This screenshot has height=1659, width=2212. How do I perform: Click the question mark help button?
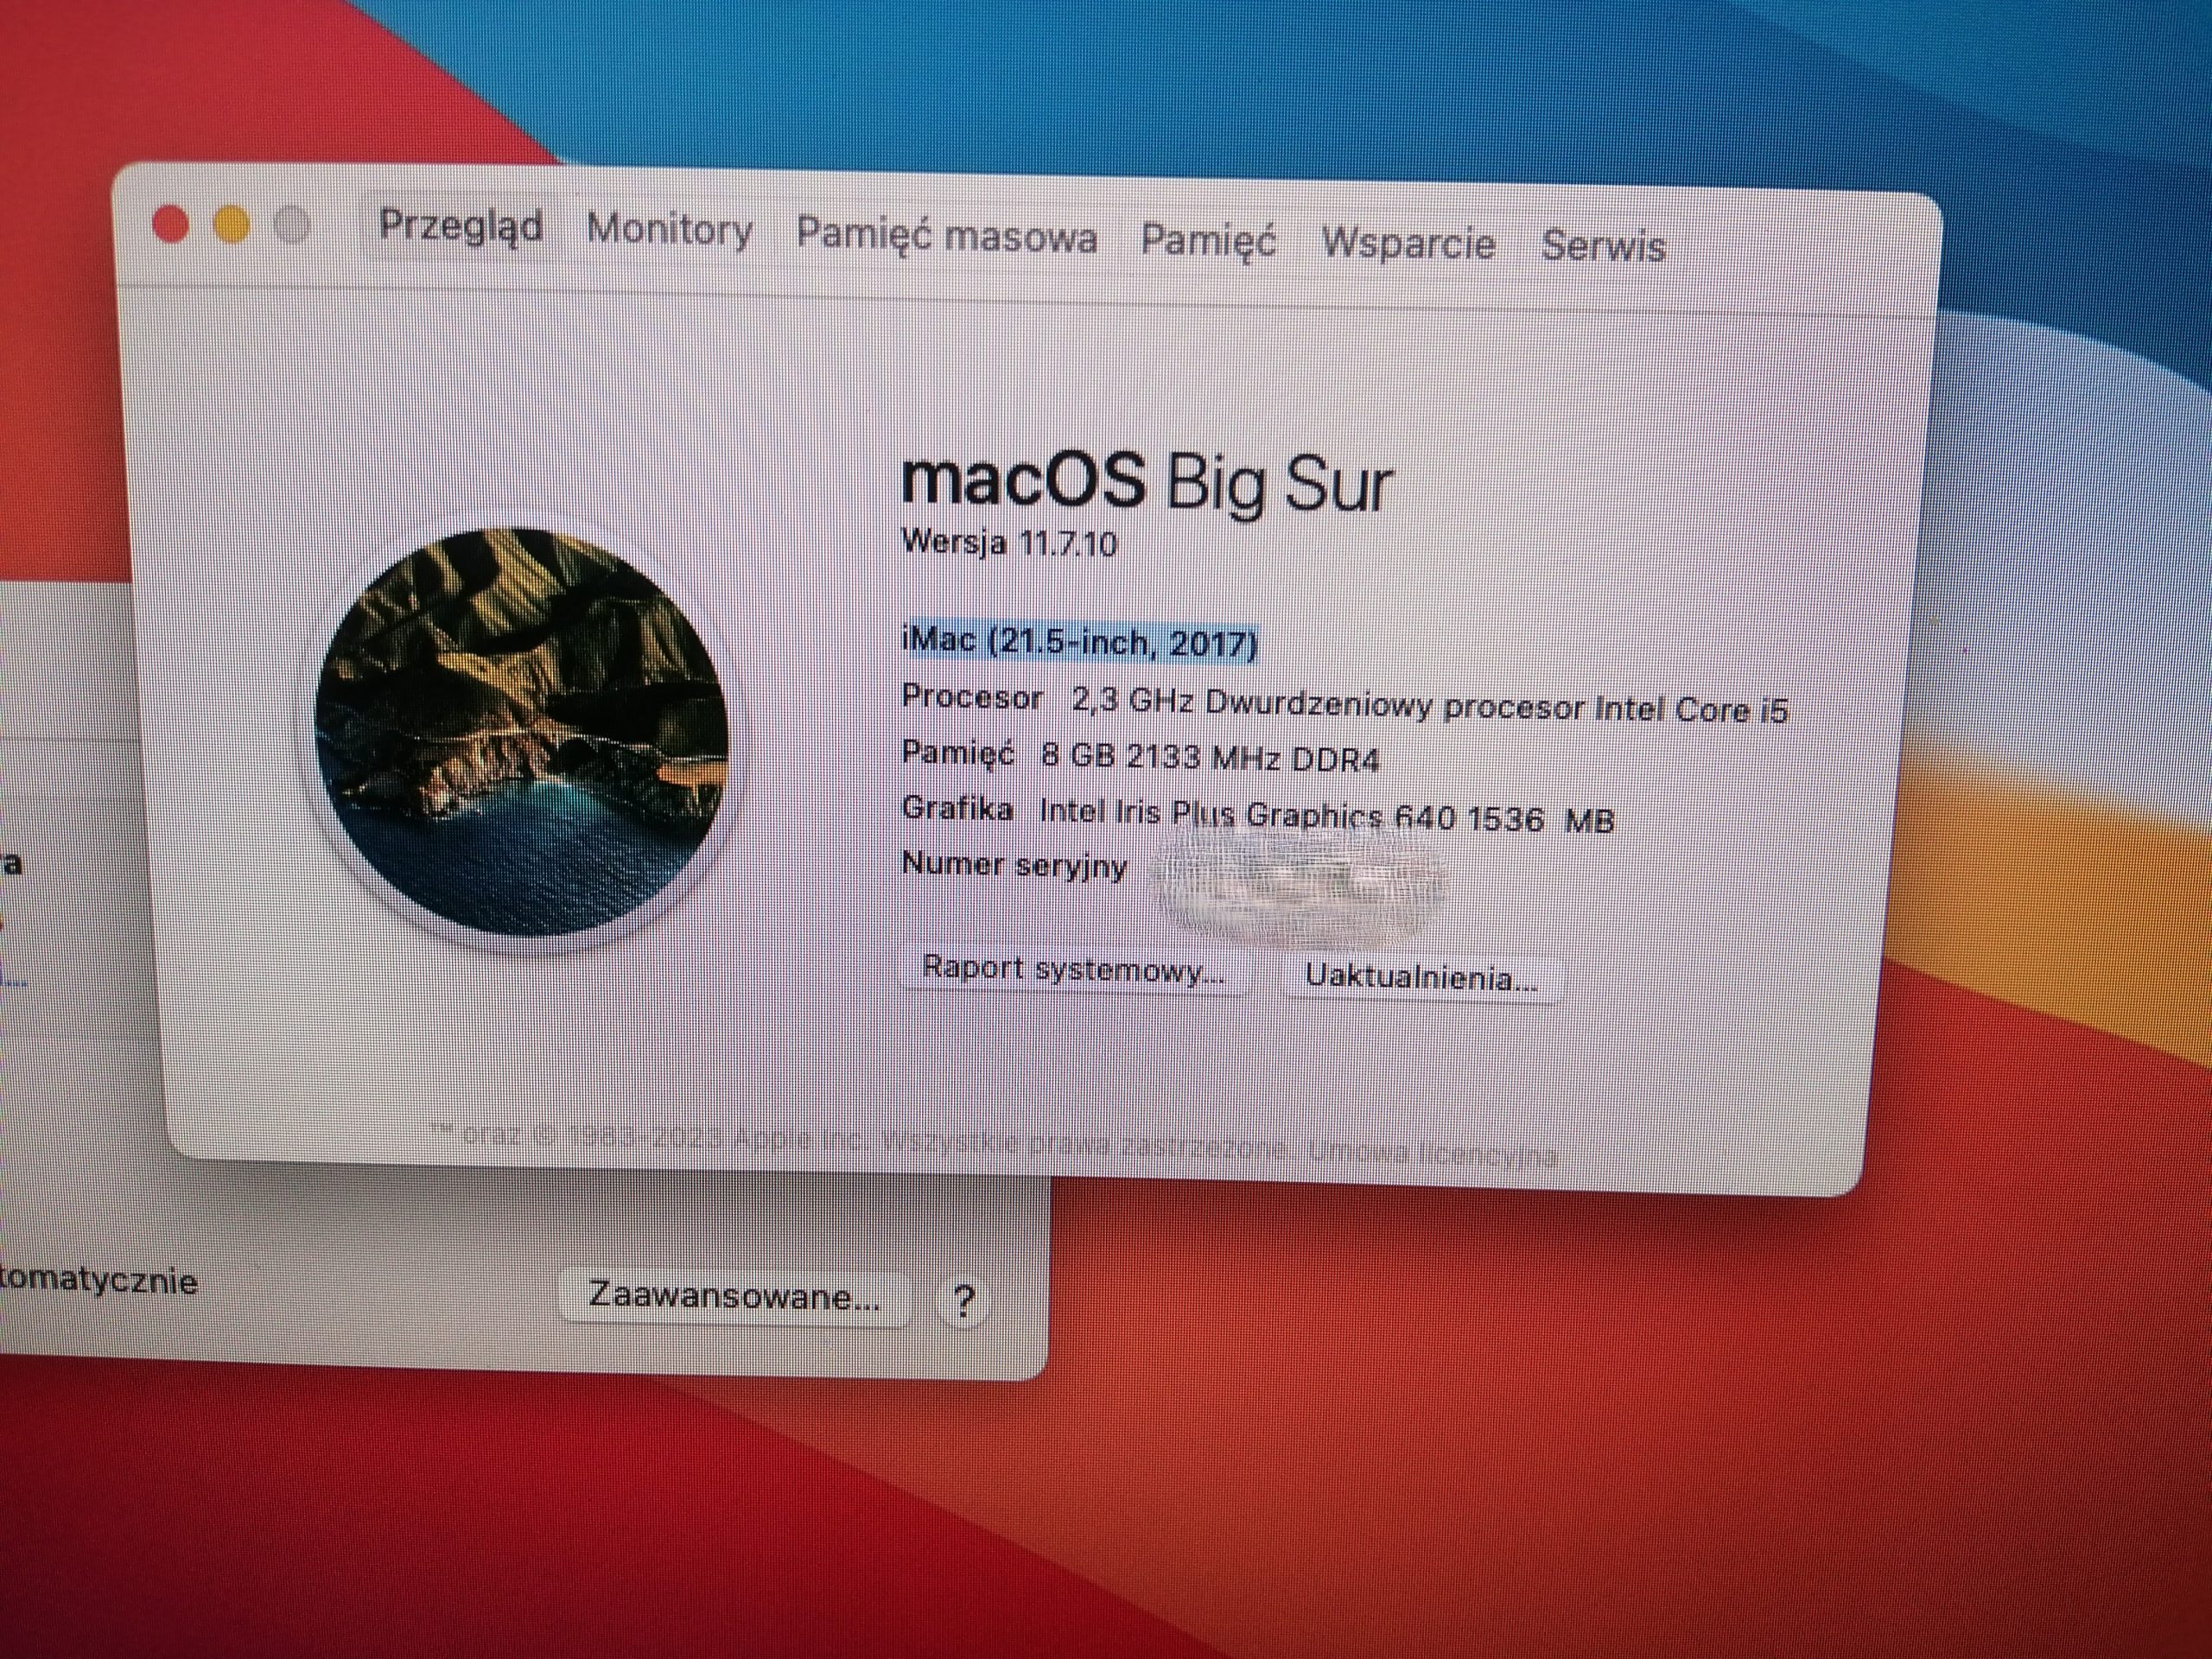click(963, 1301)
